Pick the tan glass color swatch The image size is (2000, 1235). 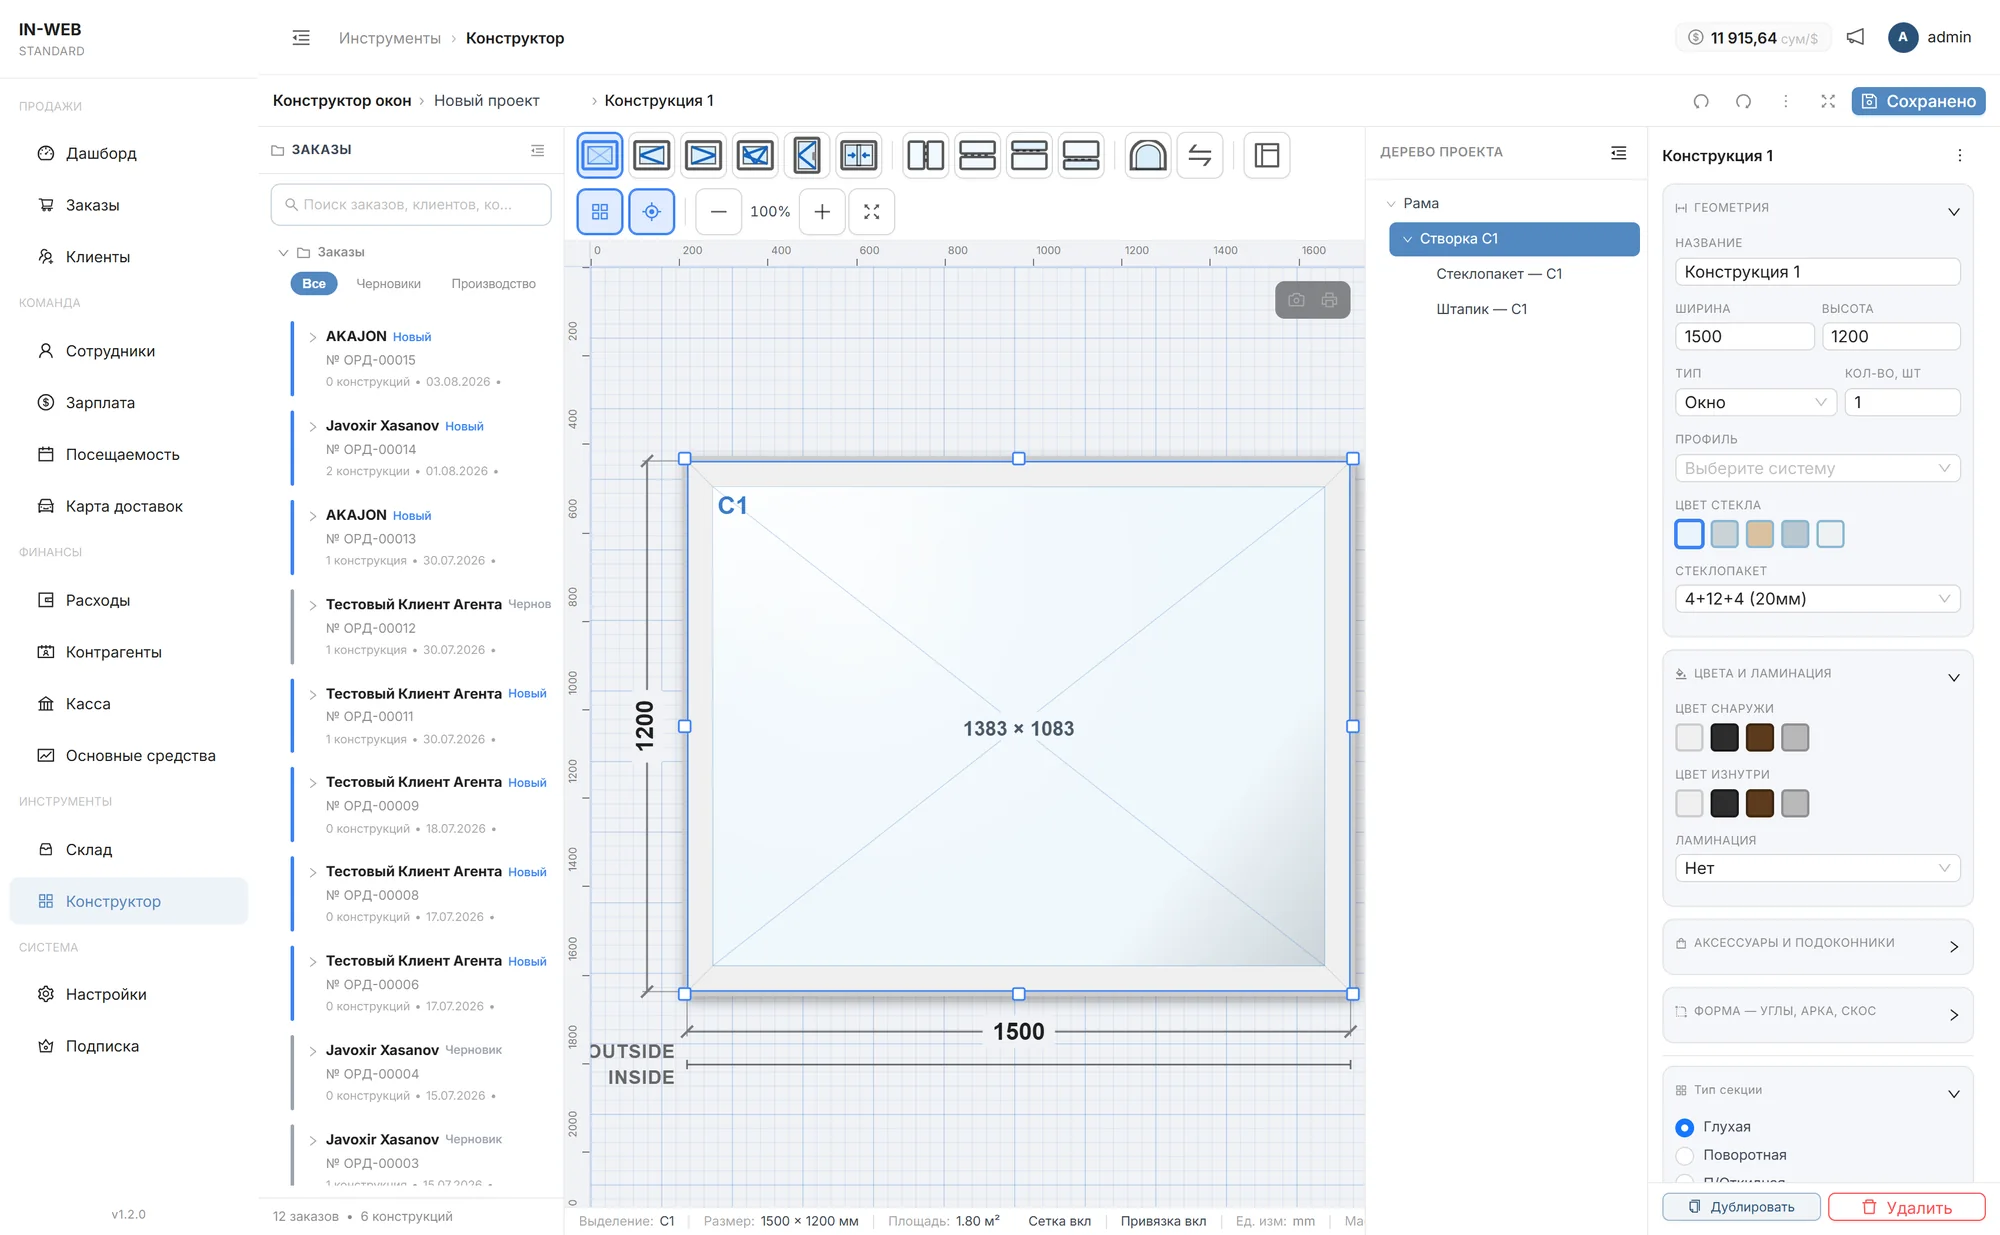[1759, 534]
